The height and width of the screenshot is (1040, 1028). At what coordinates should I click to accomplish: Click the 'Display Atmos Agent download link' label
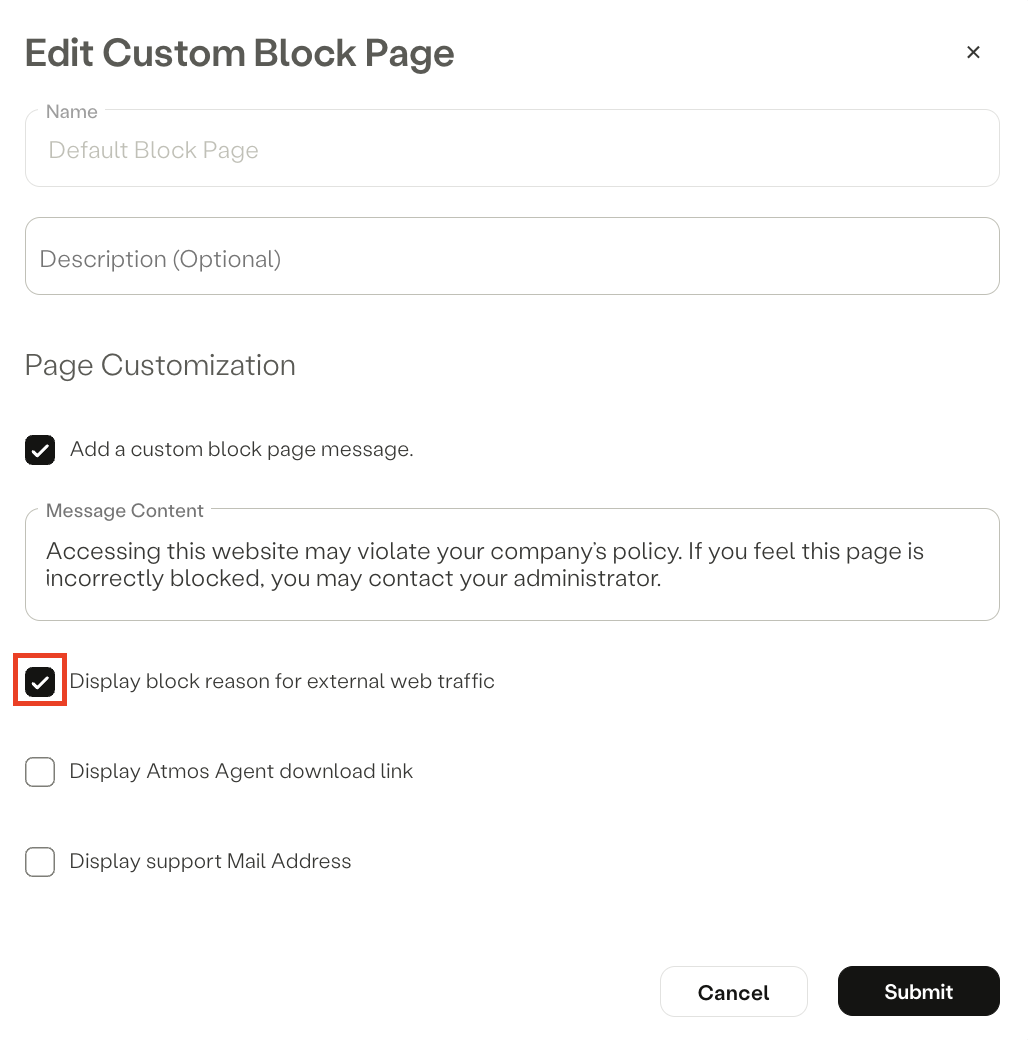241,771
